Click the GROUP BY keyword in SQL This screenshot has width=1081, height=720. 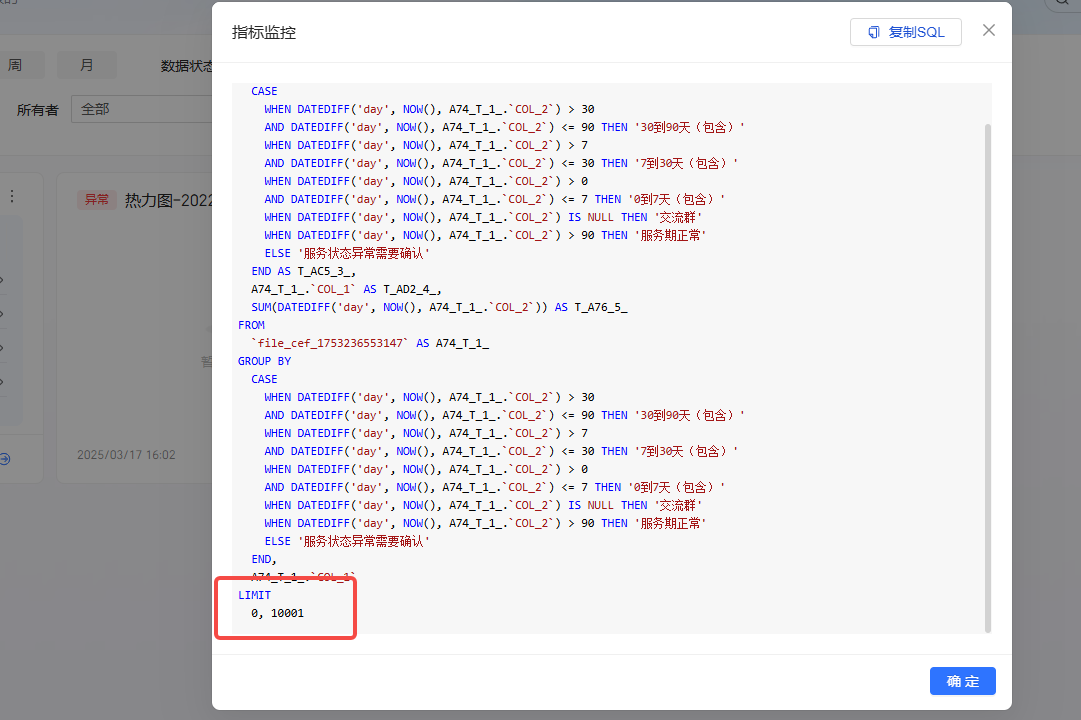click(264, 361)
